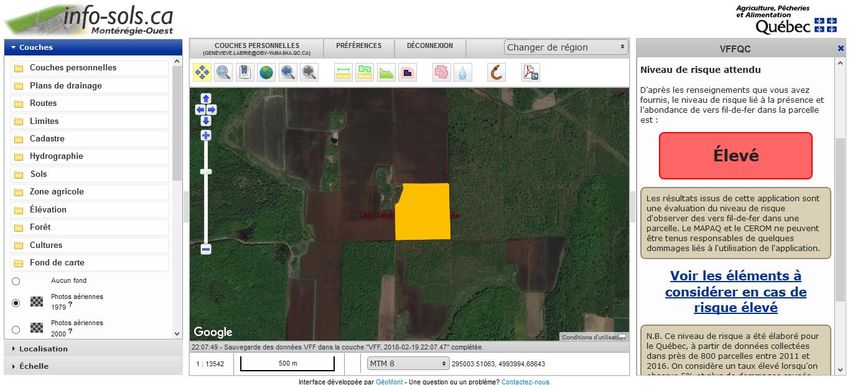The width and height of the screenshot is (850, 385).
Task: Zoom out with the minus button
Action: (206, 249)
